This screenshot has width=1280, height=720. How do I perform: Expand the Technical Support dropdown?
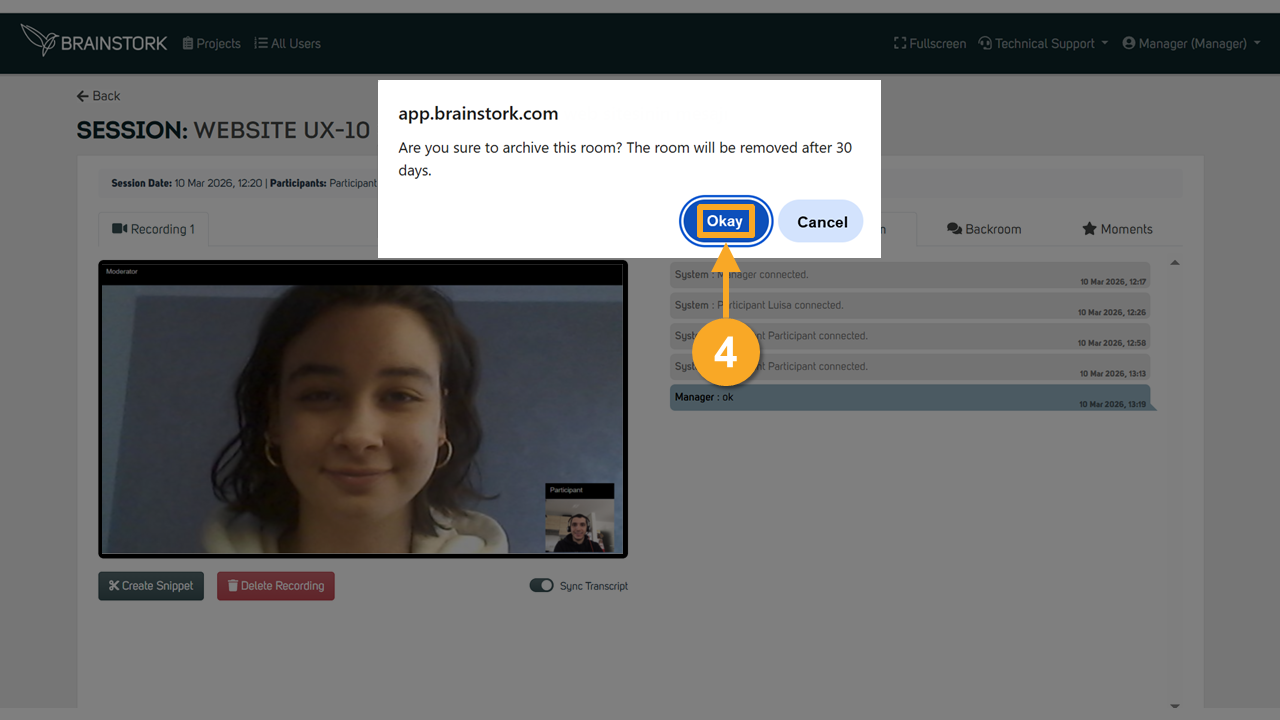(1043, 43)
